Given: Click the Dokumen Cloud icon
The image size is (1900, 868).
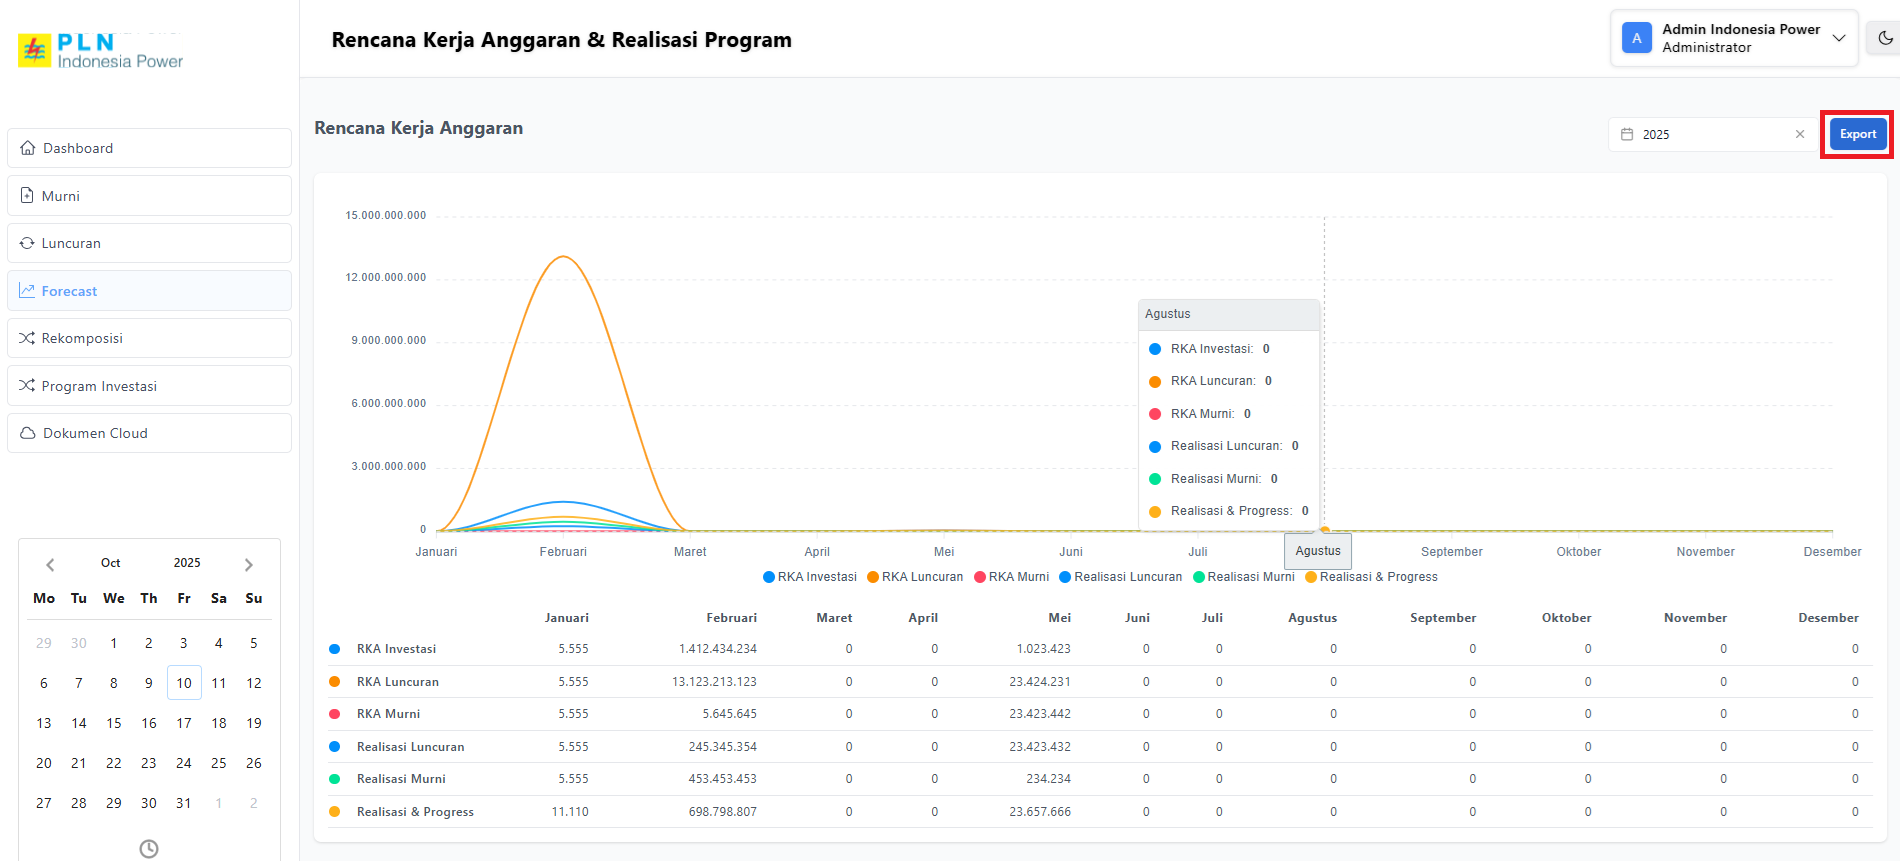Looking at the screenshot, I should pos(28,433).
